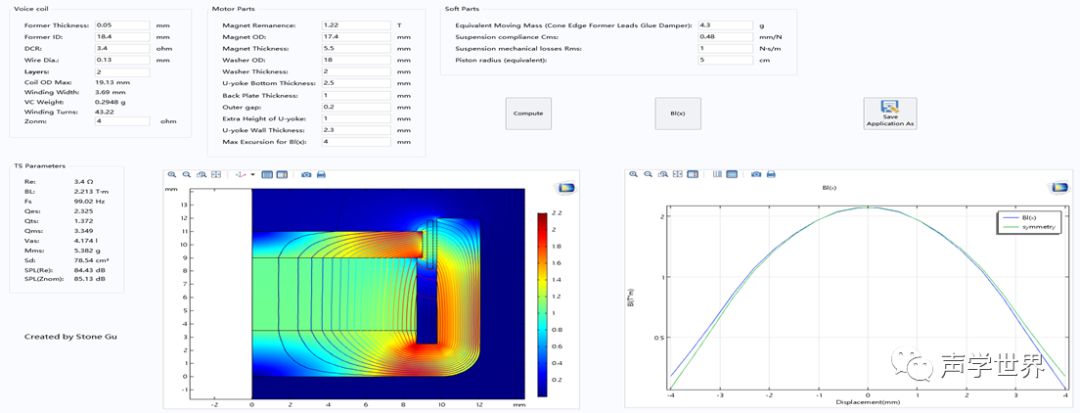1080x413 pixels.
Task: Click the Save Application As button
Action: tap(889, 113)
